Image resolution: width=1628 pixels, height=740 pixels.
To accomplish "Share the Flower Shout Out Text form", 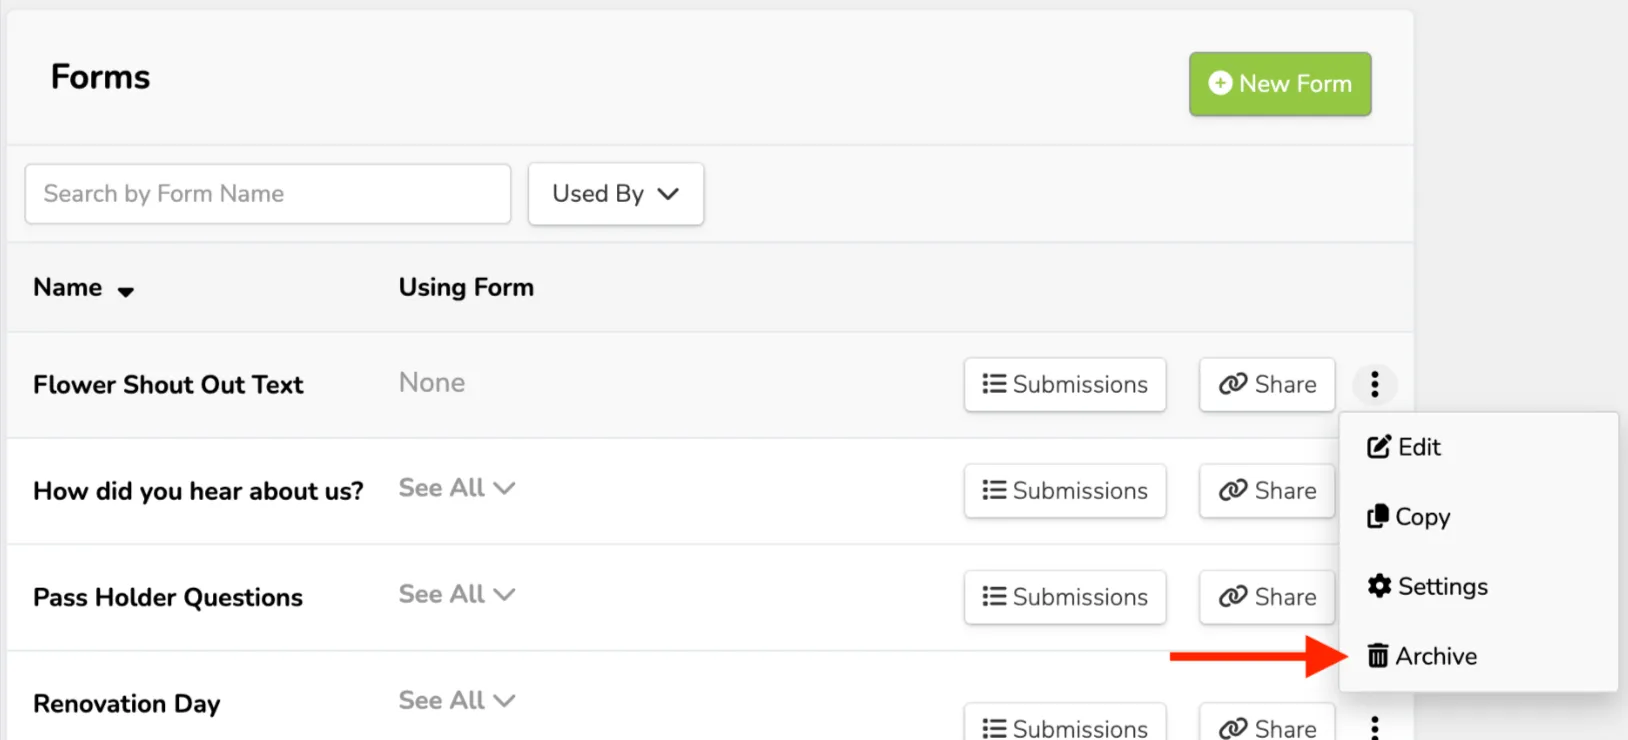I will [1267, 384].
